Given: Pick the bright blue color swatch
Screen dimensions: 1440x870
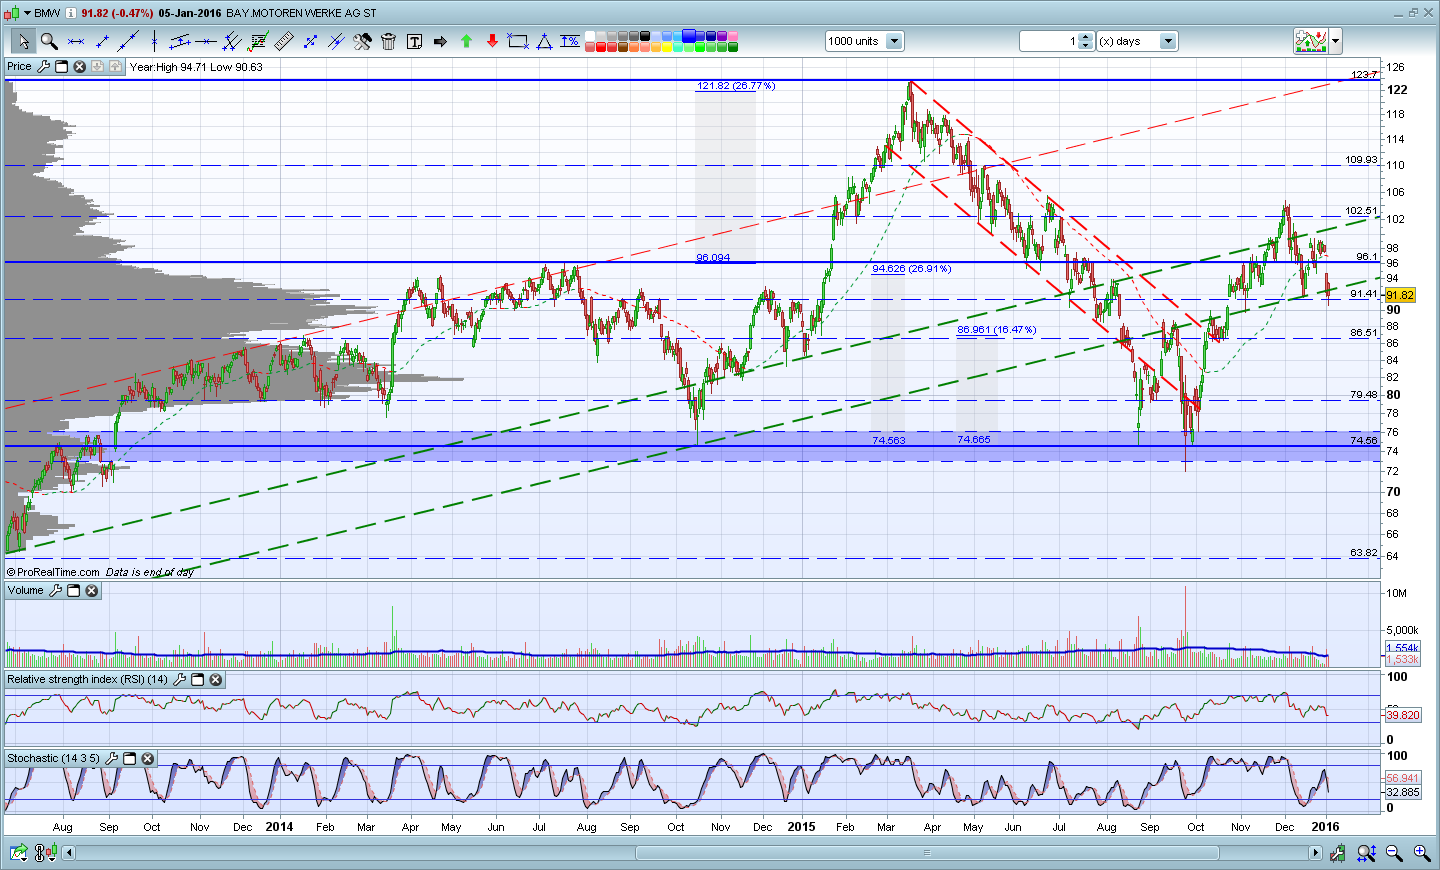Looking at the screenshot, I should point(689,36).
